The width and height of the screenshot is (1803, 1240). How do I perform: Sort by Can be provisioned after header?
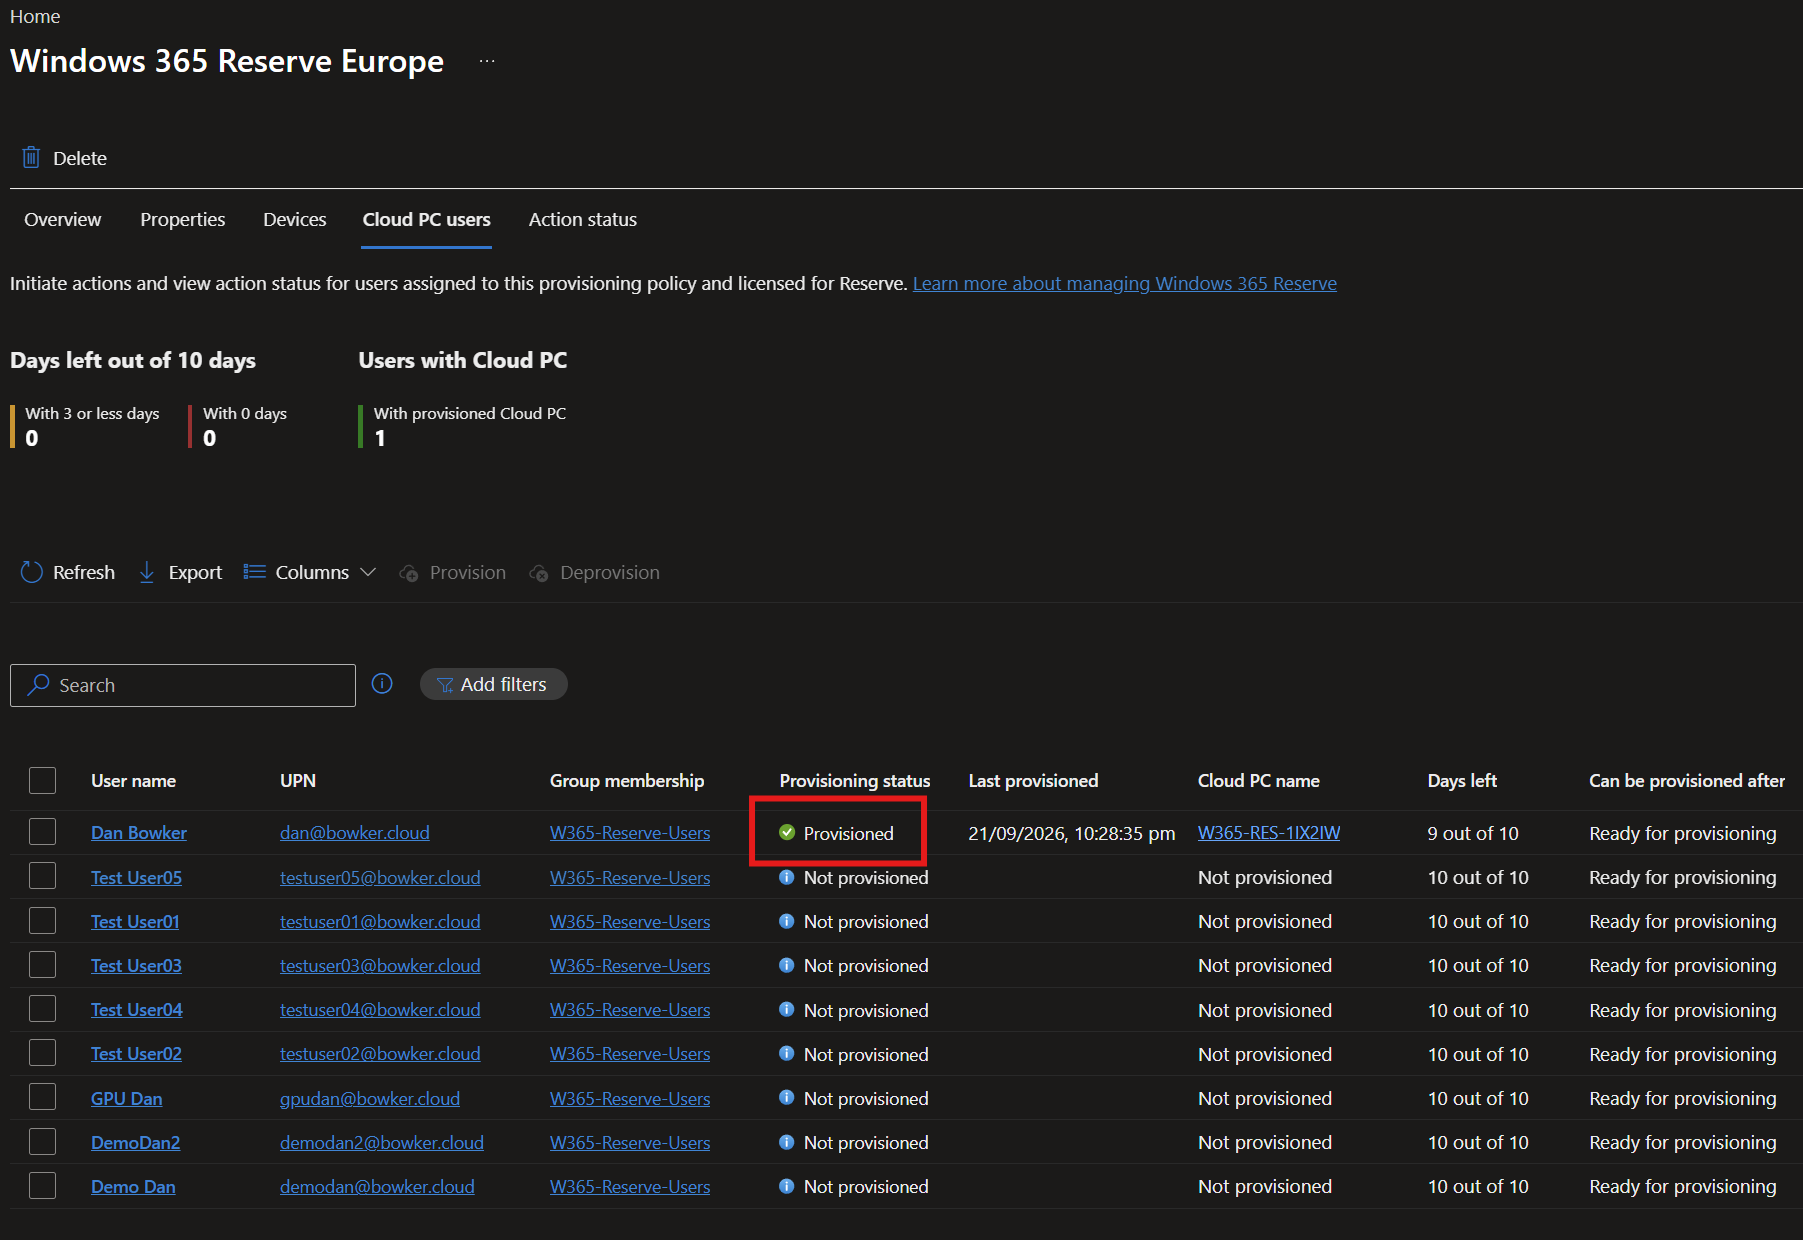coord(1687,780)
